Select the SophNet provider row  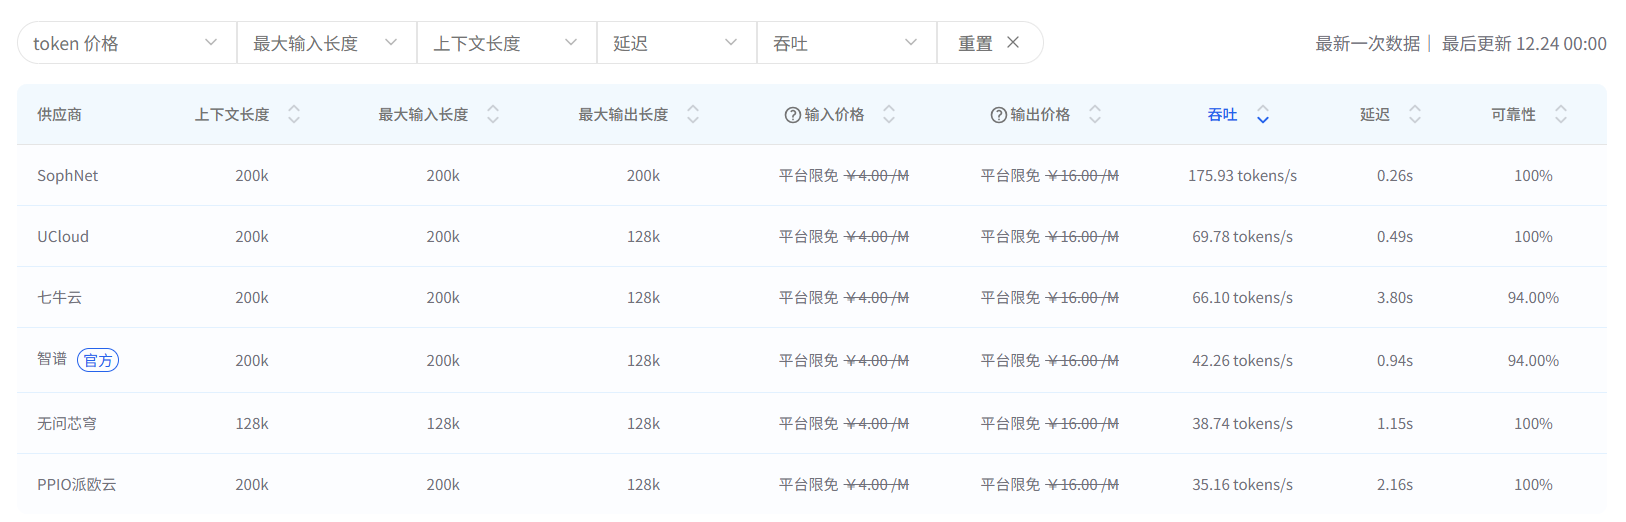(812, 175)
